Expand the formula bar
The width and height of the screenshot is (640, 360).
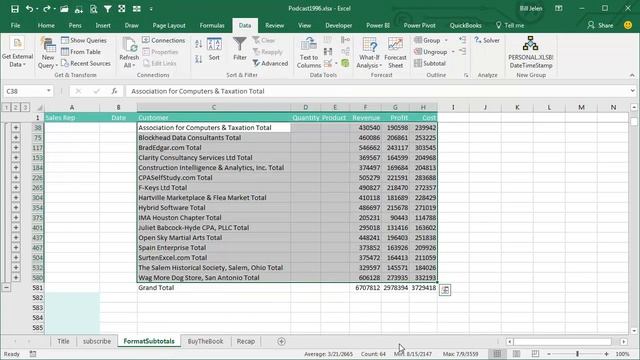click(632, 91)
